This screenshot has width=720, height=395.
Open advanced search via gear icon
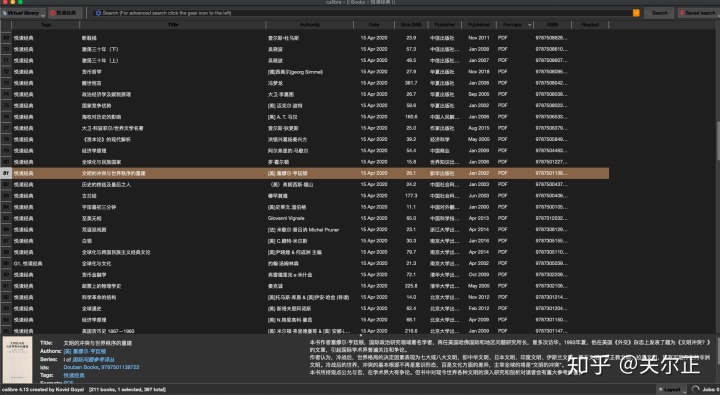pos(98,13)
